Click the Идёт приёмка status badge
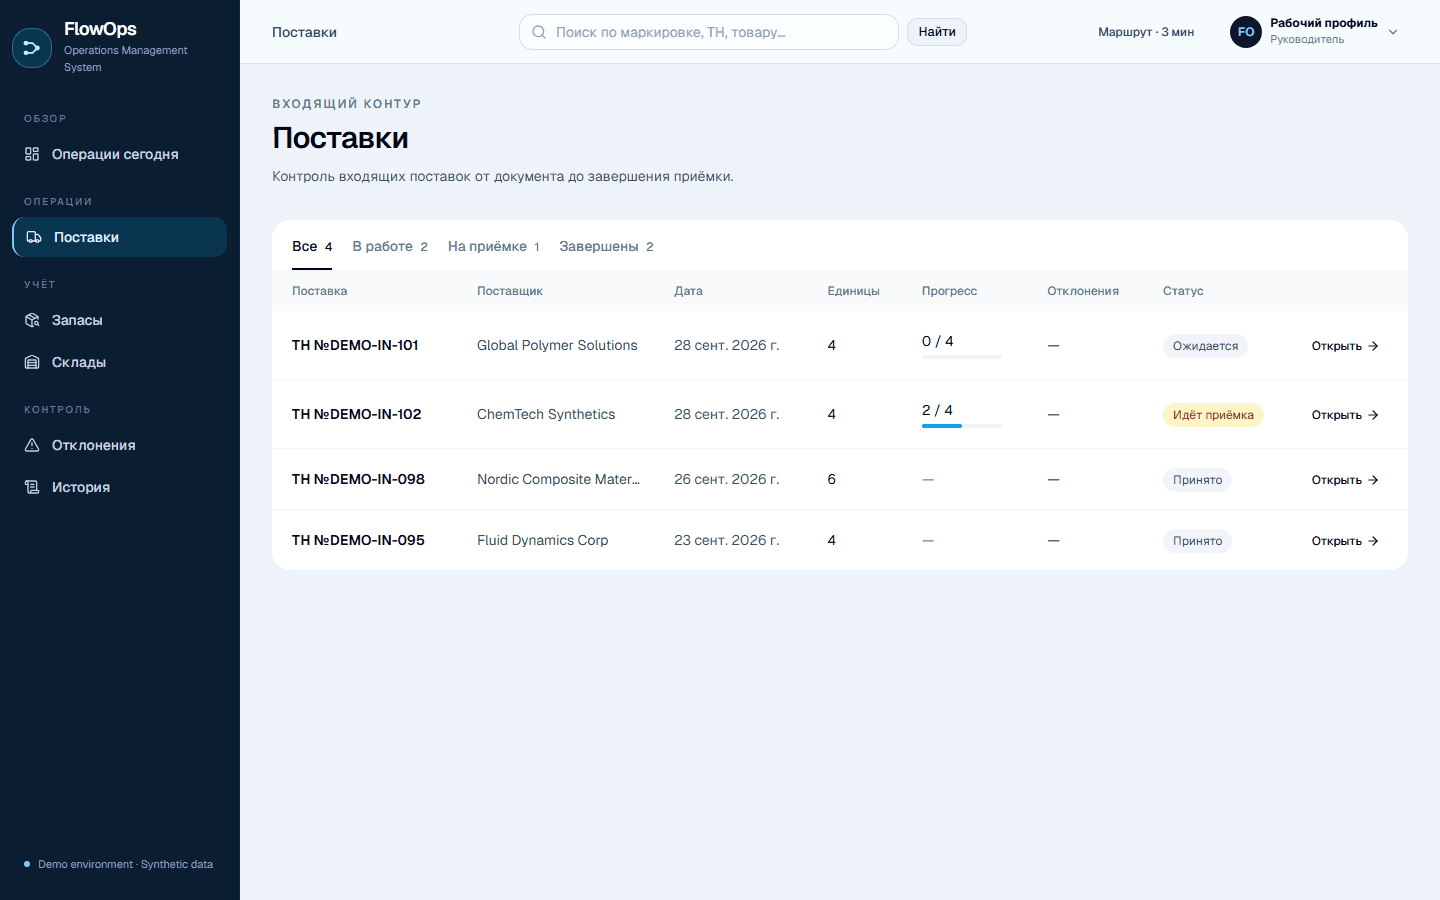The height and width of the screenshot is (900, 1440). [1213, 415]
